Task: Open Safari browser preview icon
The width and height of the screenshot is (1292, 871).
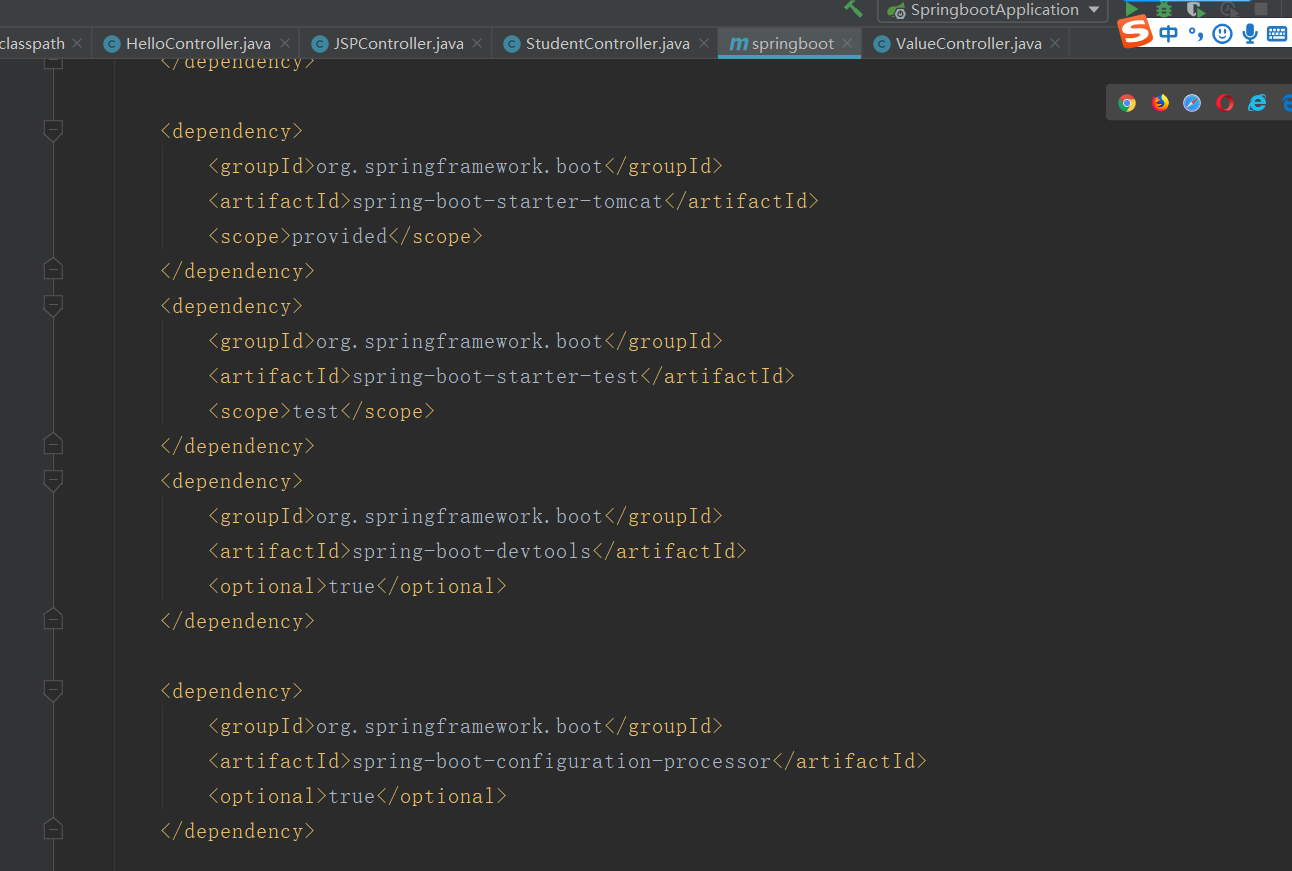Action: (x=1191, y=102)
